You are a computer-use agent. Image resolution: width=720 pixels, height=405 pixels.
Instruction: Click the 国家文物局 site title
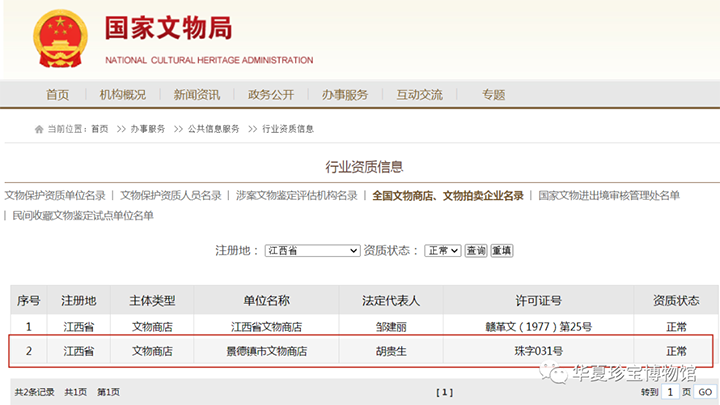[169, 28]
